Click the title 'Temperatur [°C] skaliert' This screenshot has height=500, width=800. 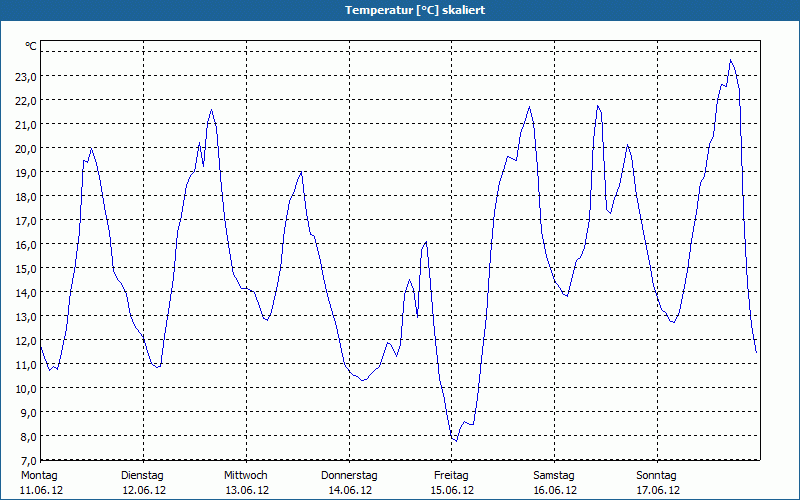[415, 10]
